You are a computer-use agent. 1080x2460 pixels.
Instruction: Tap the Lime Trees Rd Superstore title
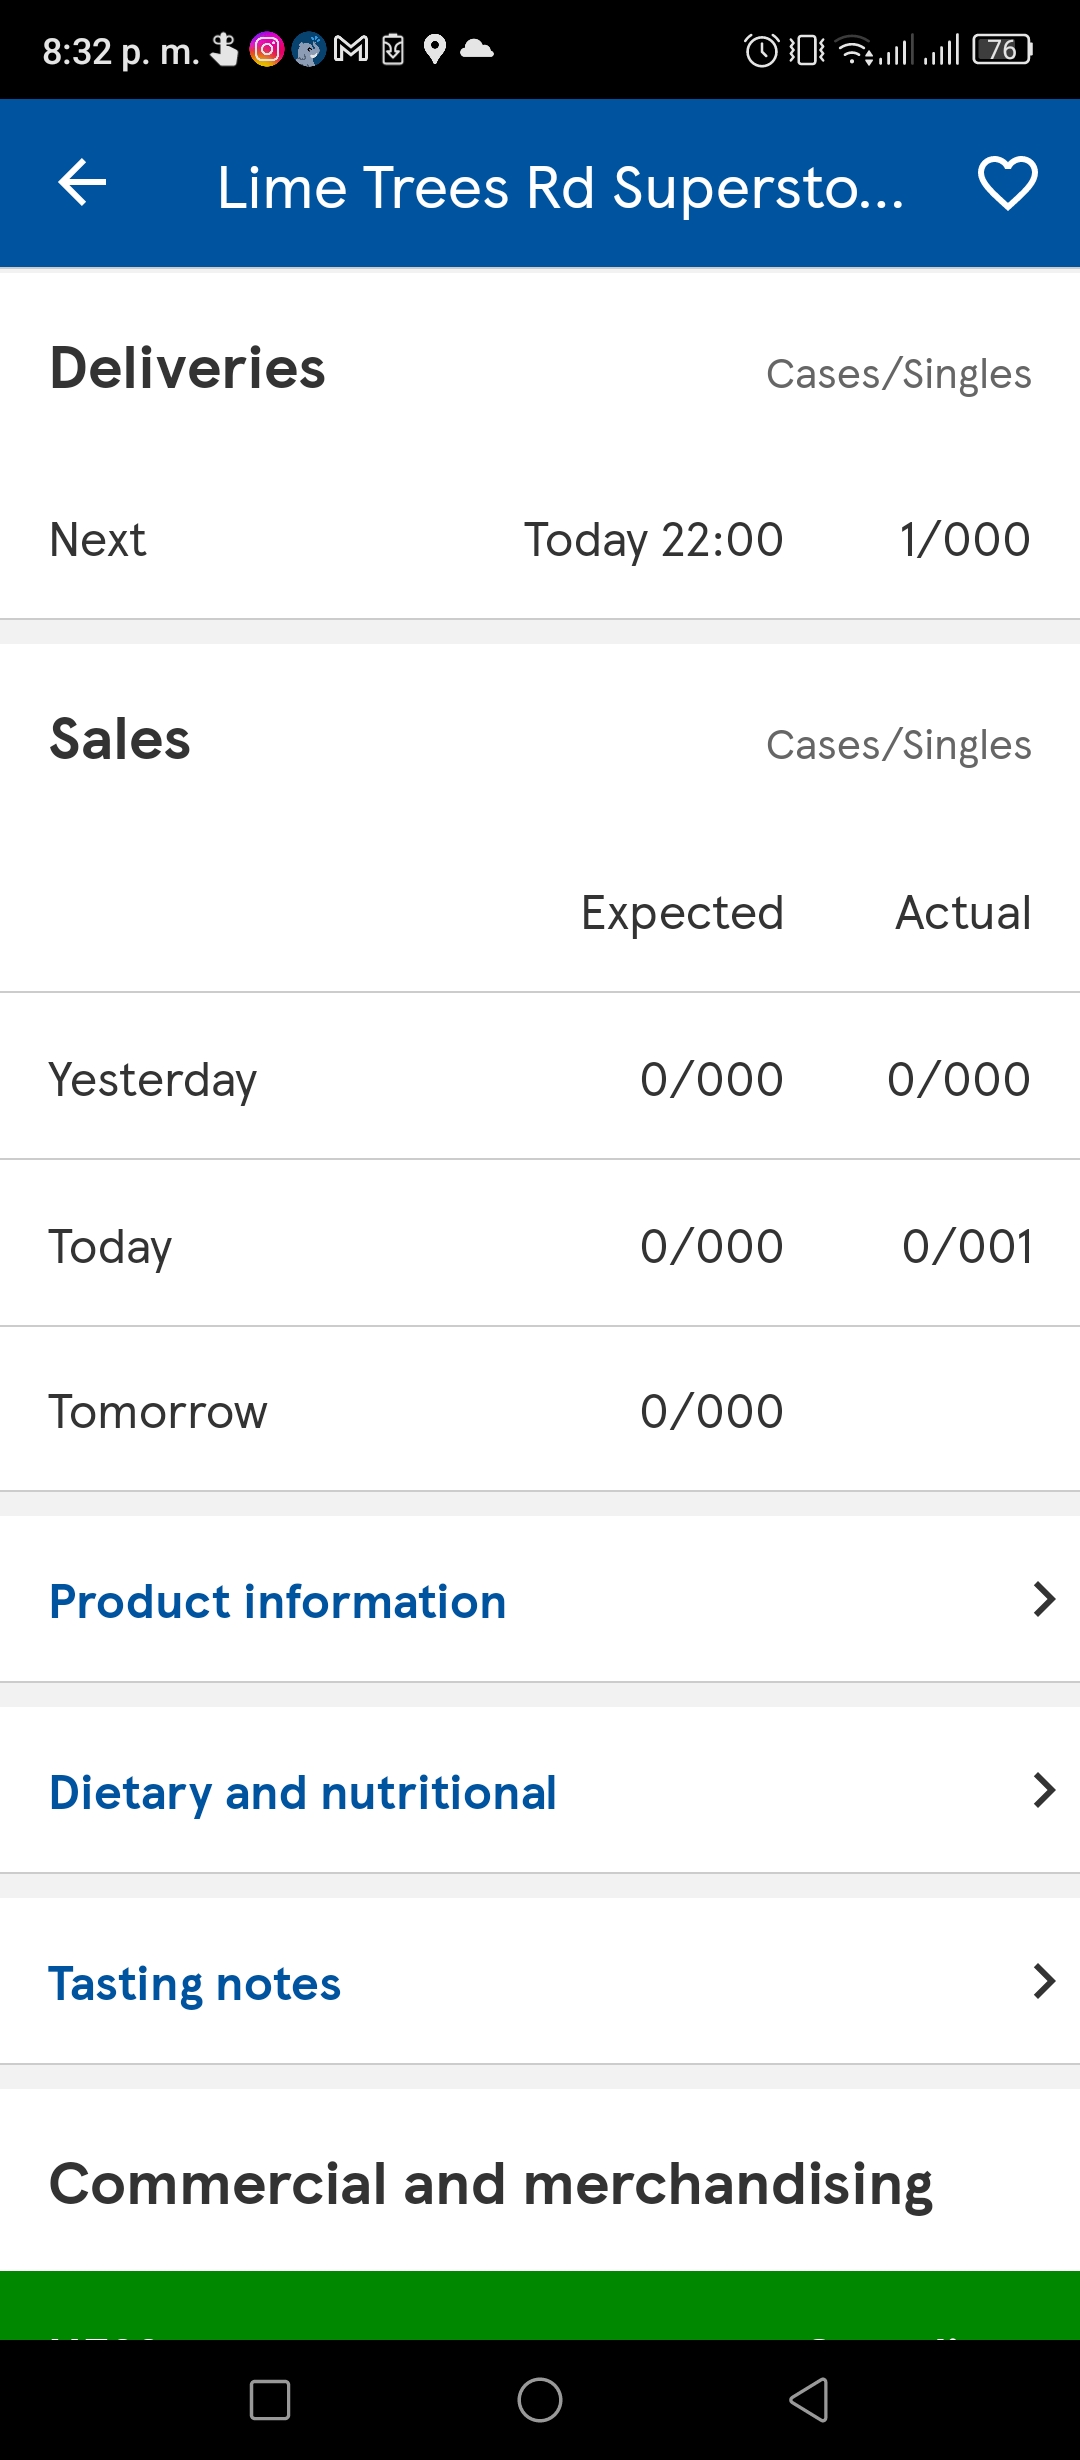(x=560, y=187)
